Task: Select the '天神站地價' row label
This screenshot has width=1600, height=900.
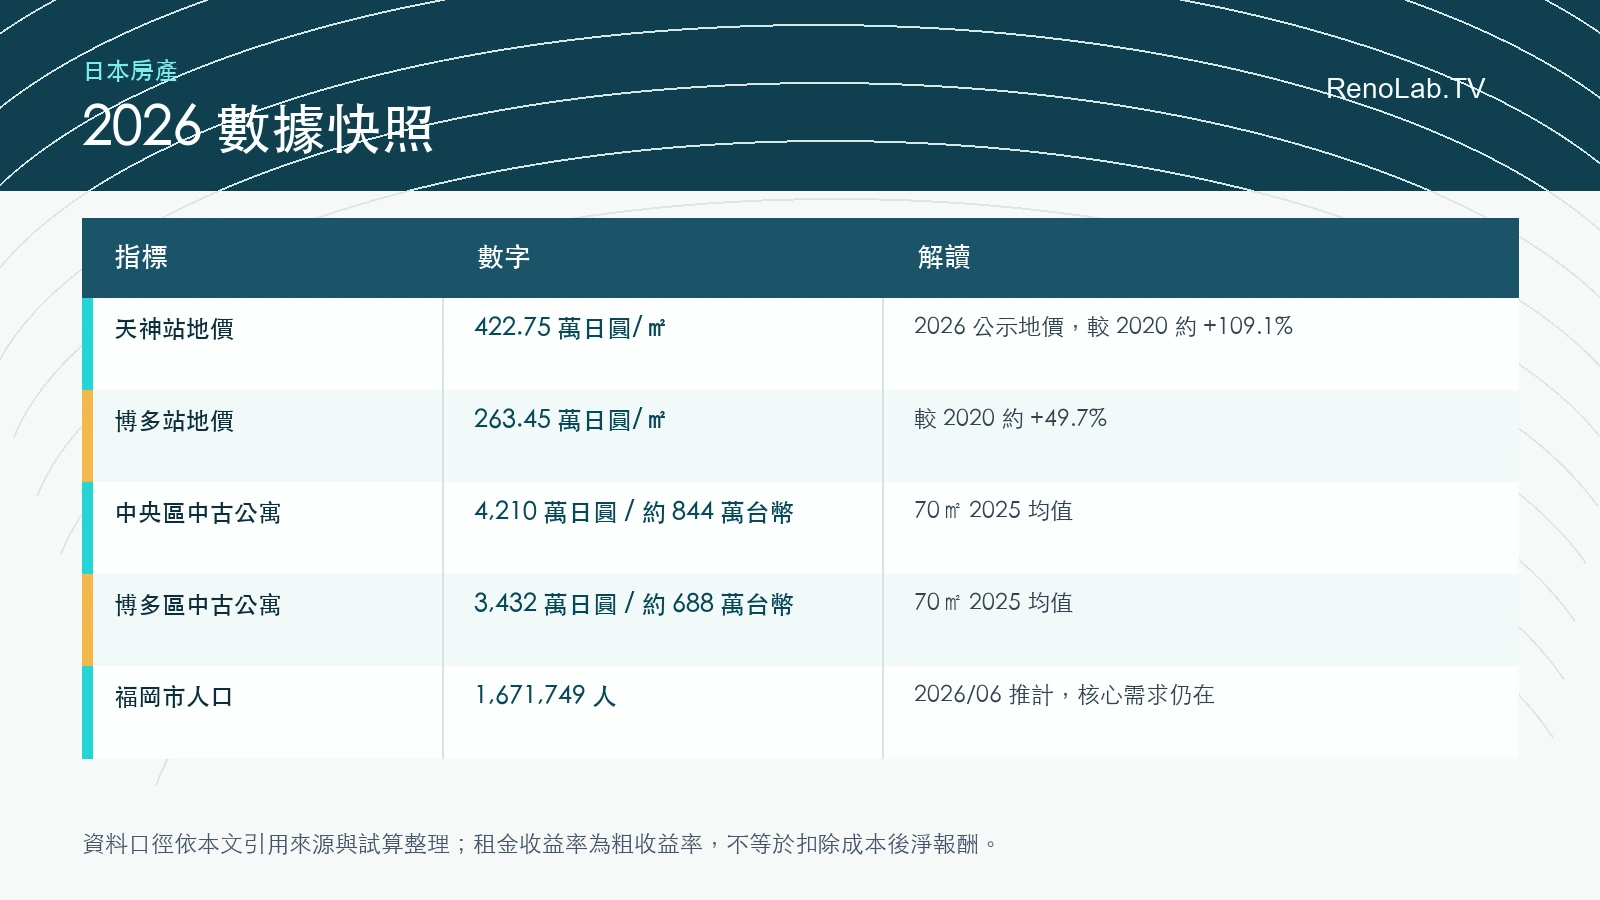Action: click(174, 329)
